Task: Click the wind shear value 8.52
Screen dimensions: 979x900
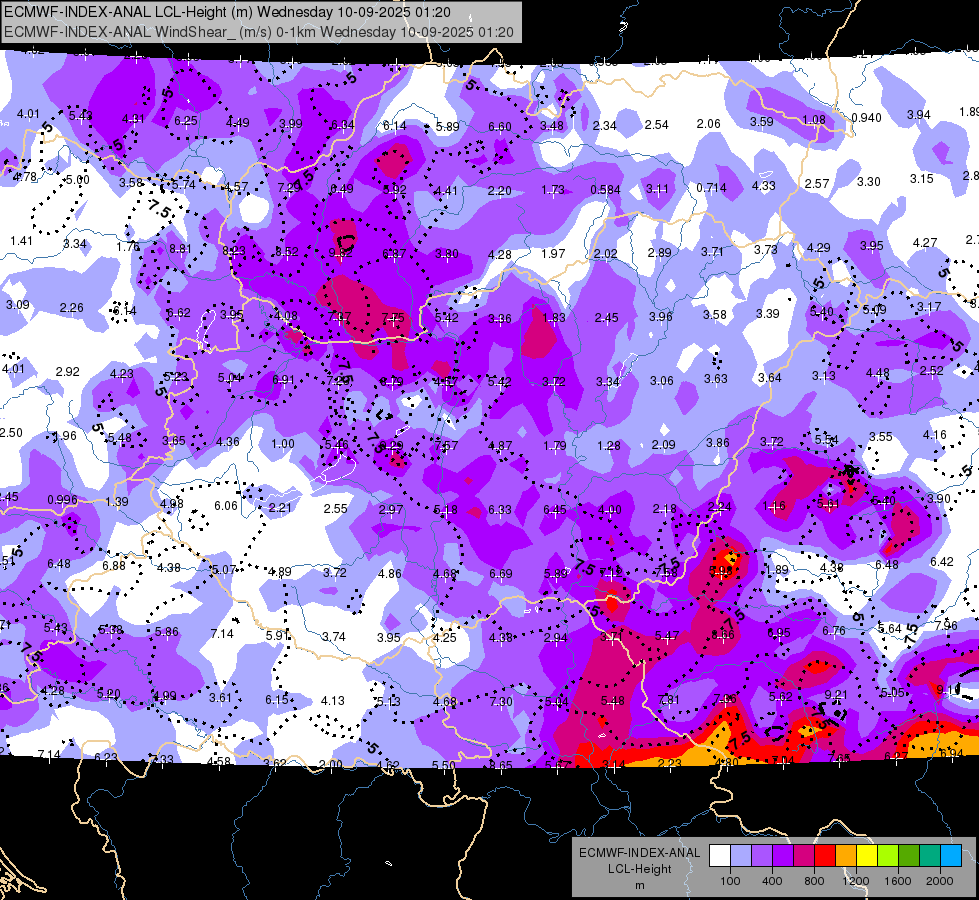Action: [287, 252]
